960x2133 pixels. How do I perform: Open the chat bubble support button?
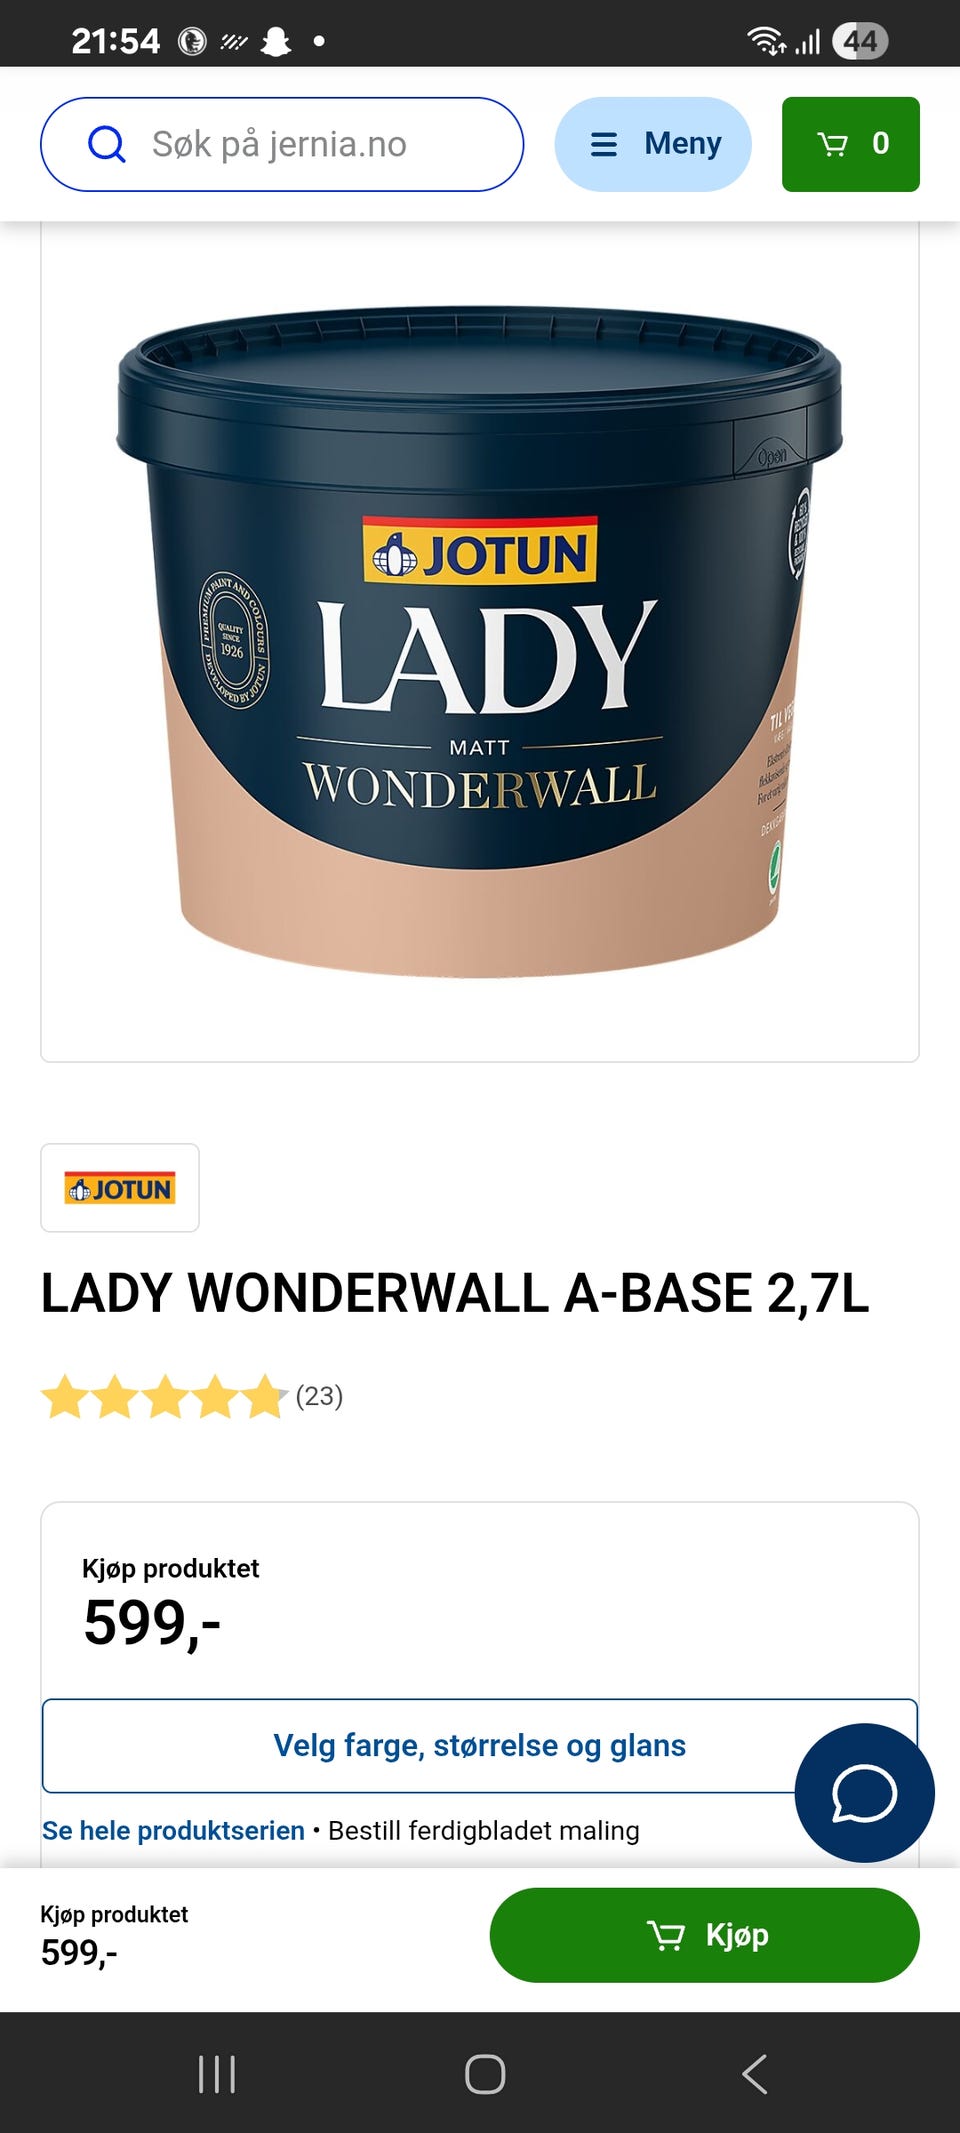865,1792
